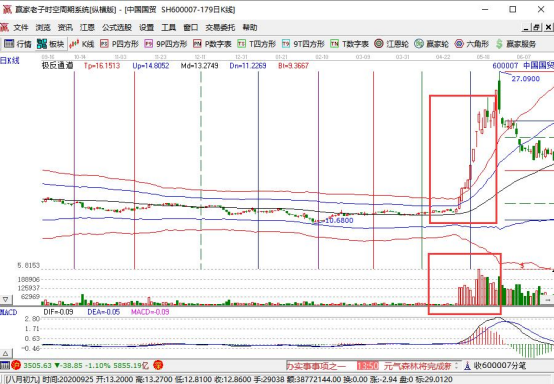Open the 江恩轮 tool
Image resolution: width=554 pixels, height=384 pixels.
click(391, 44)
